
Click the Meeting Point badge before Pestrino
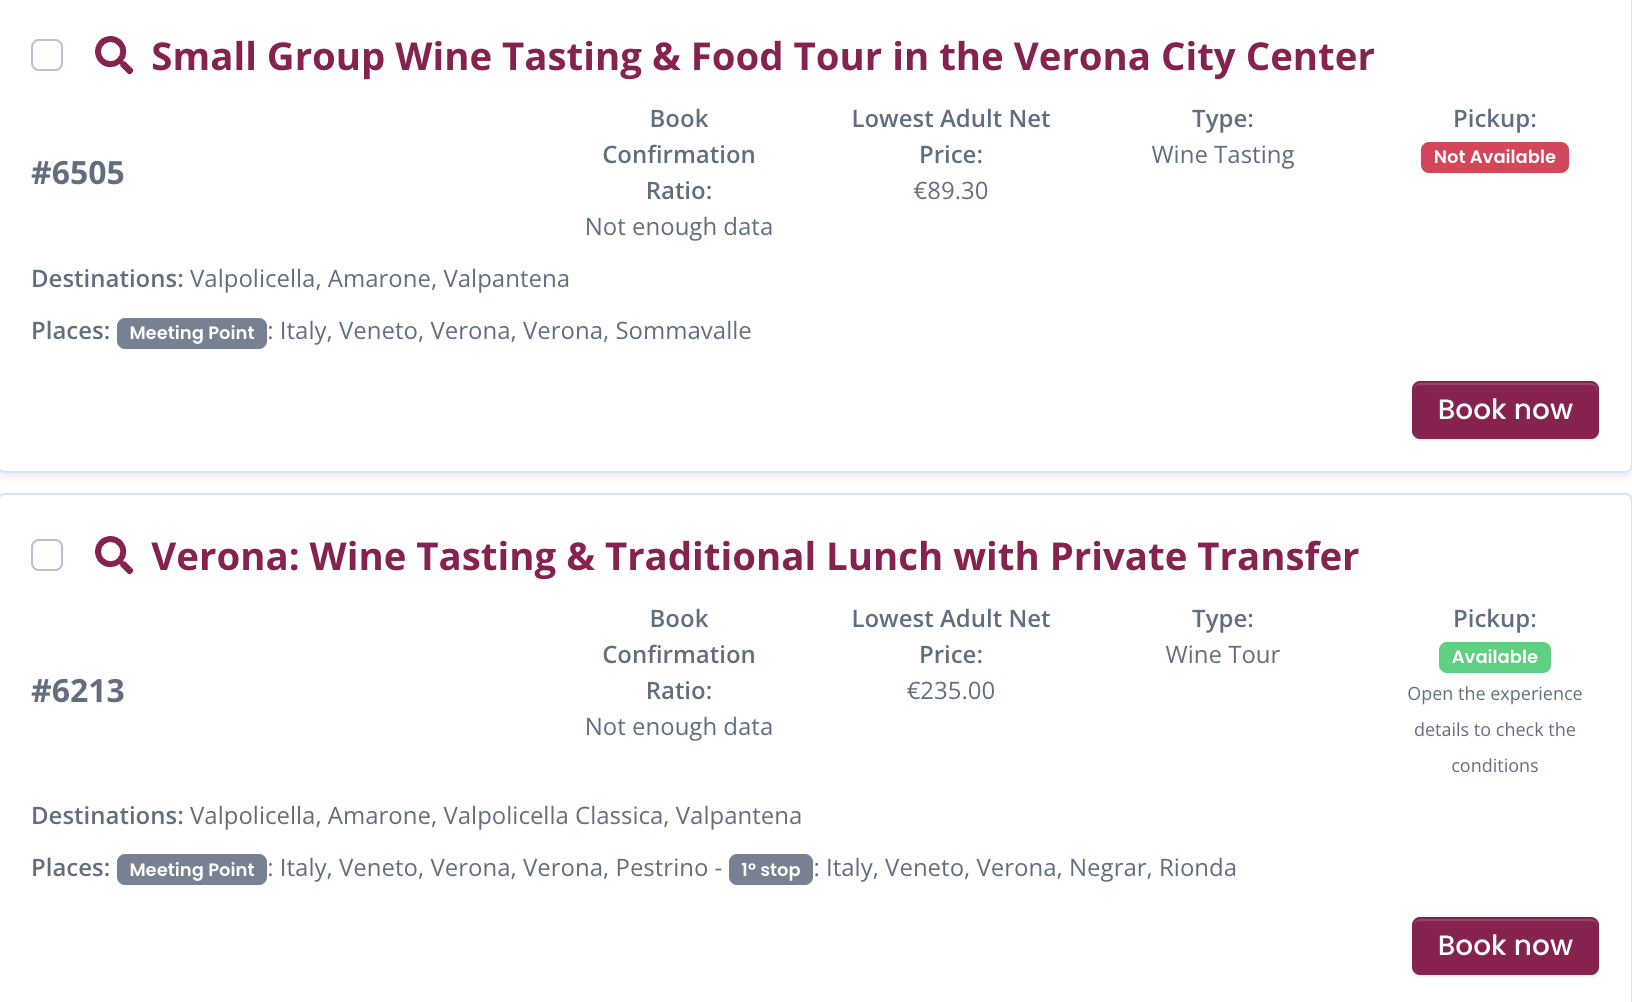pos(192,870)
